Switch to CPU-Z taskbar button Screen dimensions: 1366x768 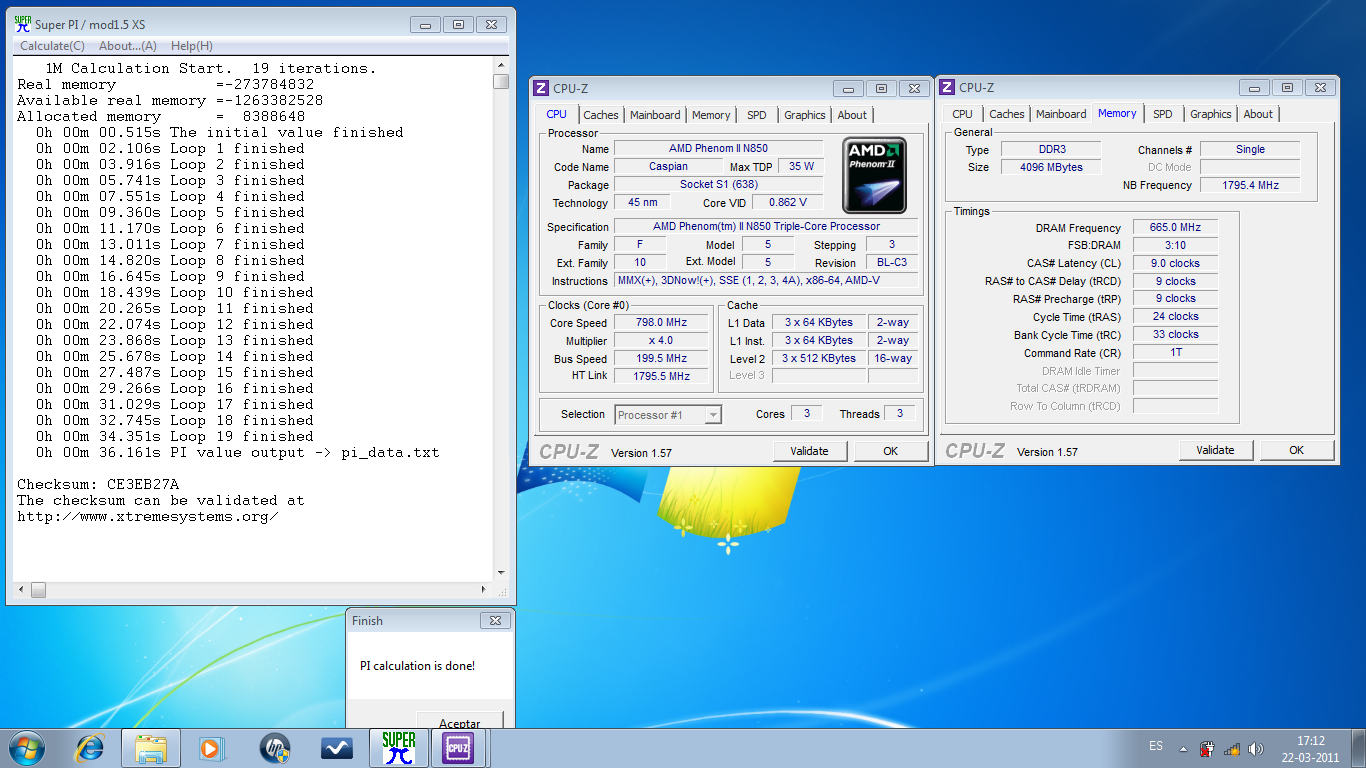click(457, 747)
